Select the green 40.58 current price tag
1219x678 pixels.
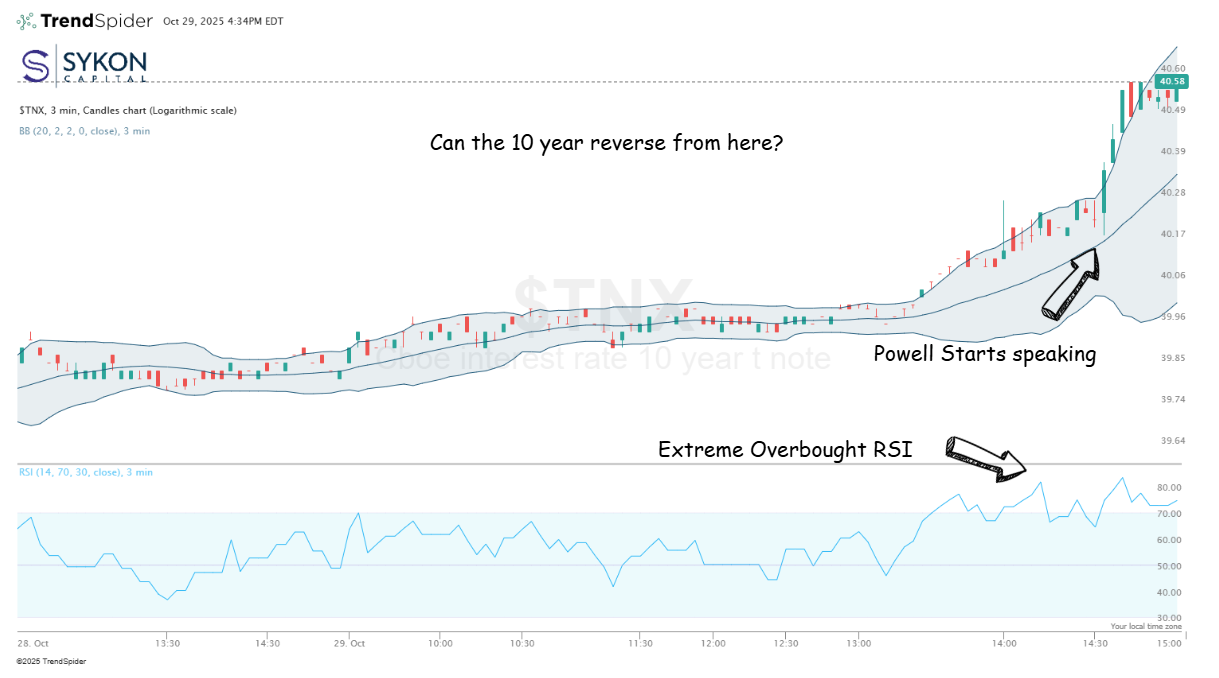click(x=1170, y=81)
